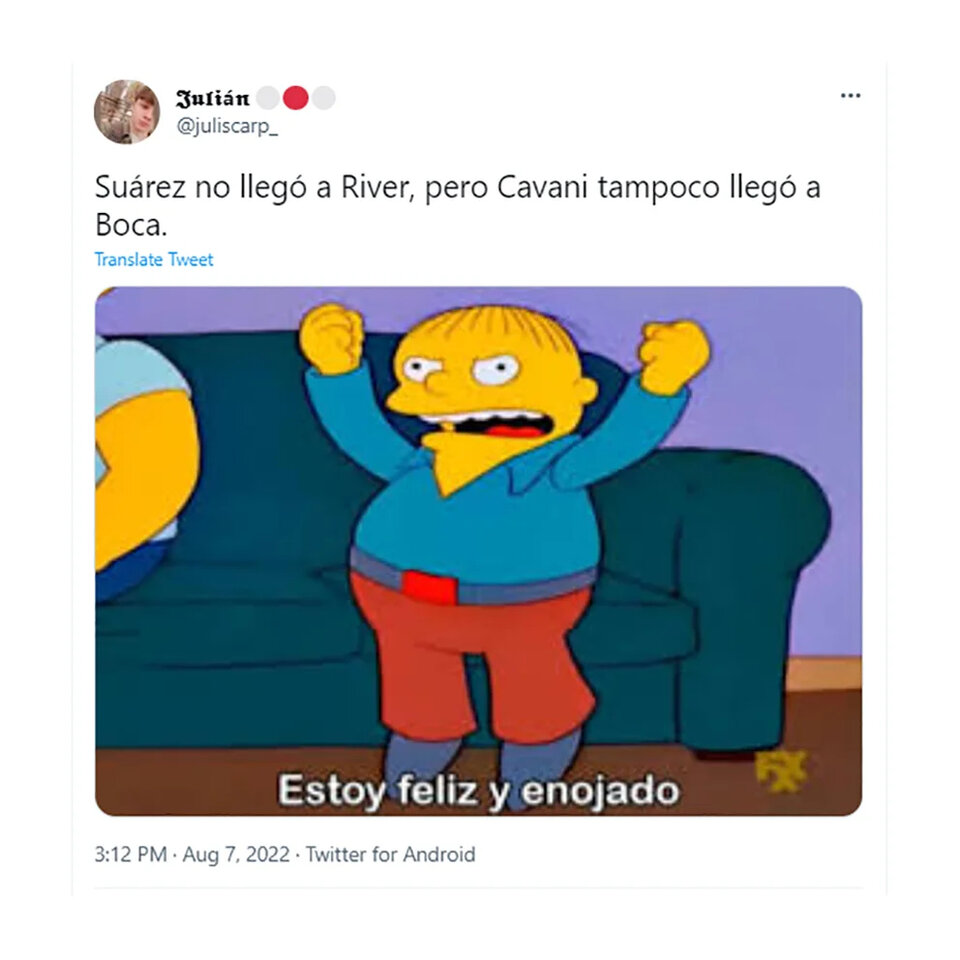This screenshot has height=960, width=960.
Task: Open Julián's round profile avatar
Action: click(x=127, y=111)
